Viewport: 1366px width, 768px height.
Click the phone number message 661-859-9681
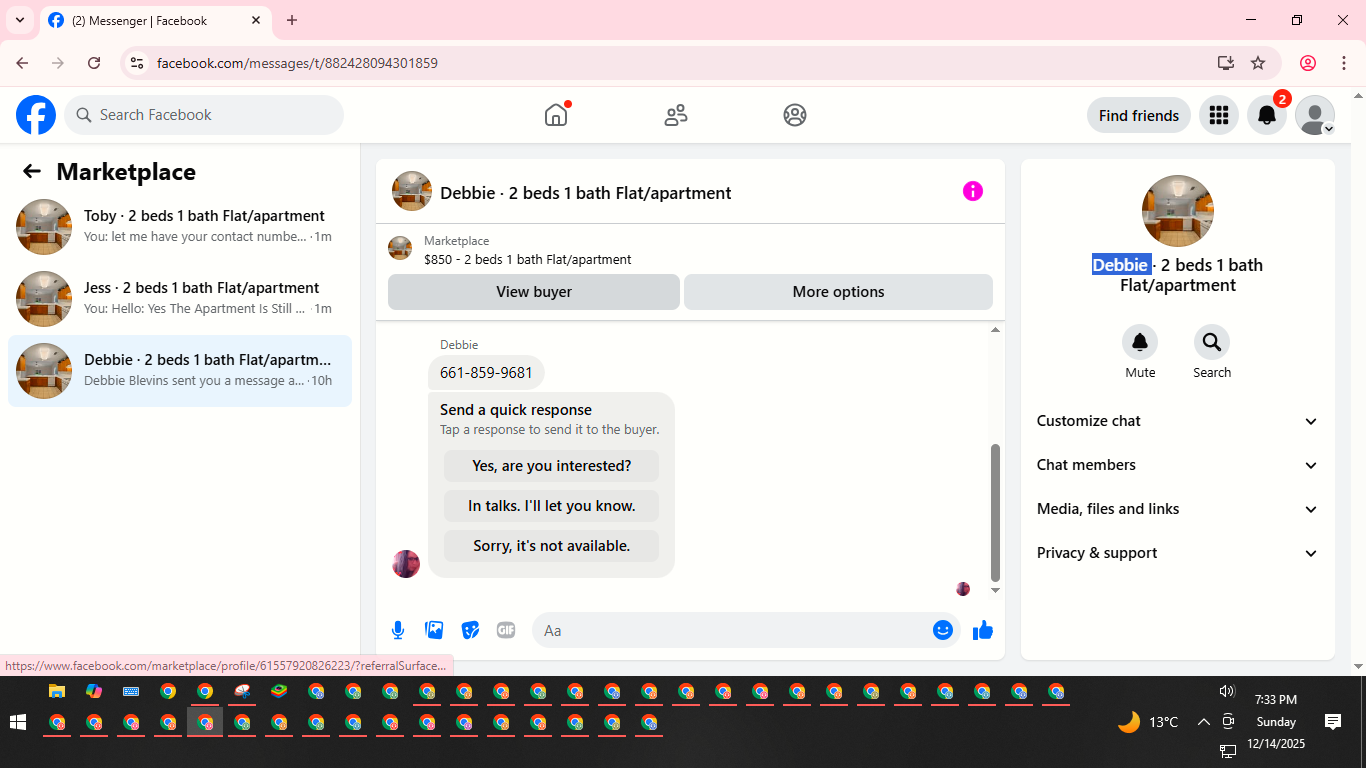coord(486,373)
